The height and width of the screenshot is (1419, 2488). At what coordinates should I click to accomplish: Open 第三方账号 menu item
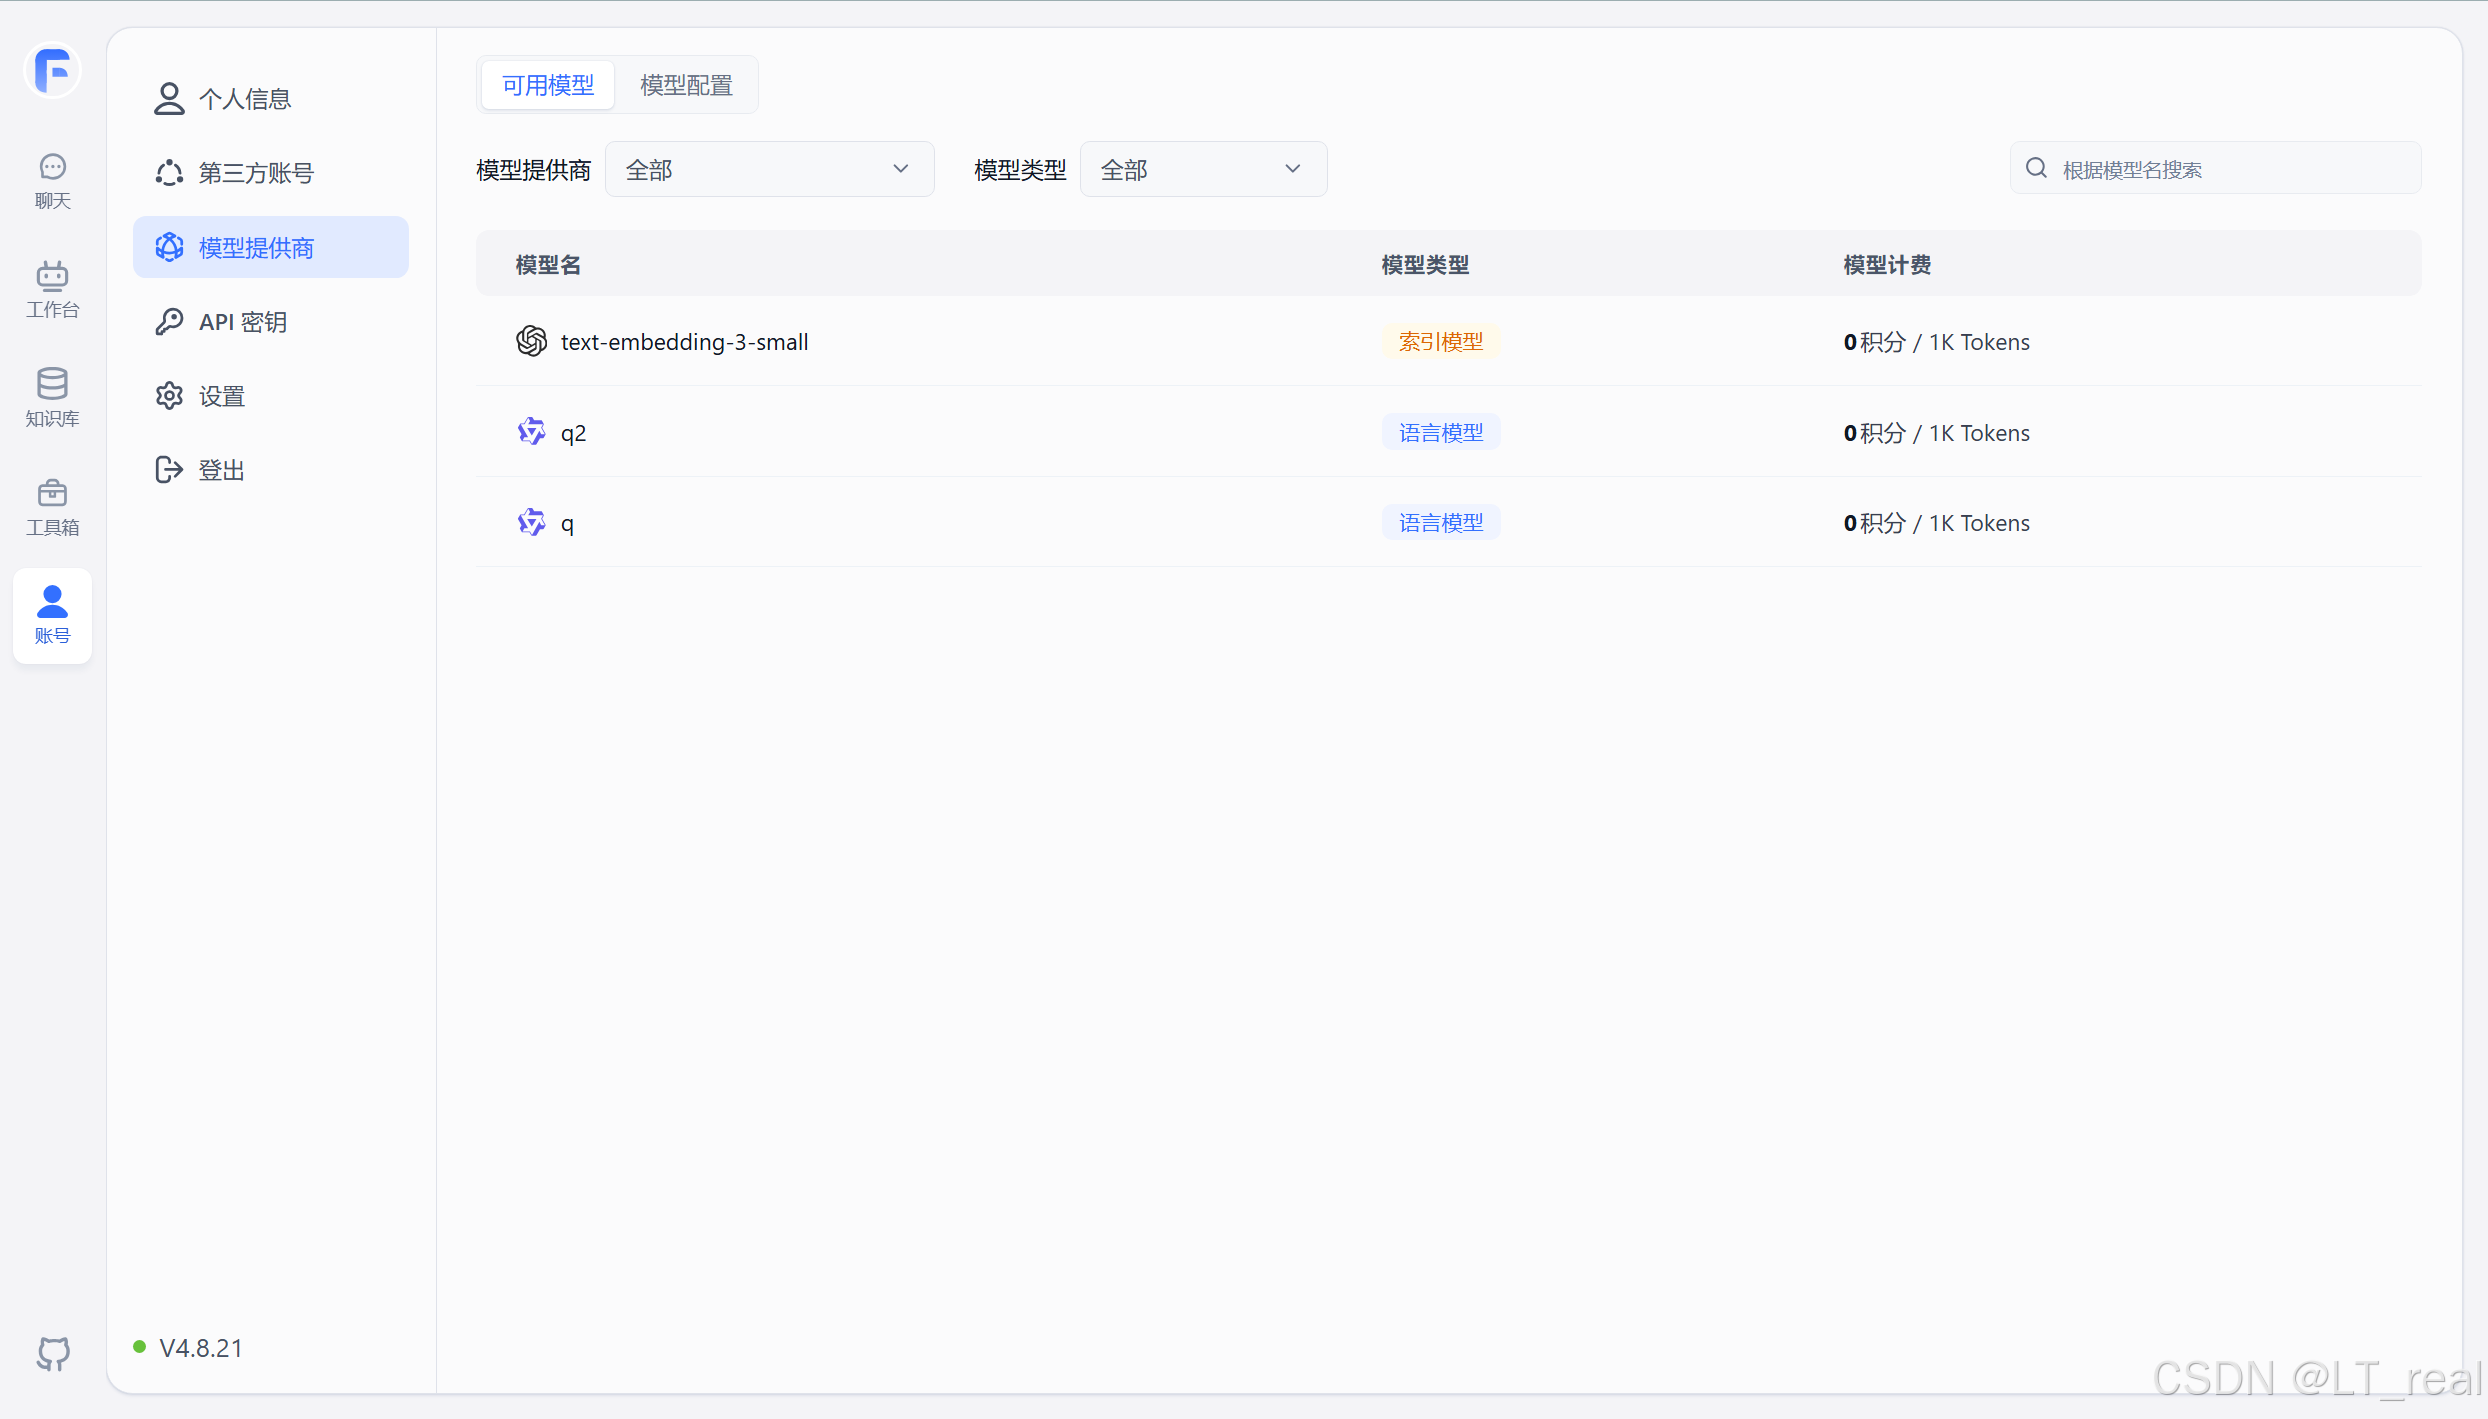[x=256, y=173]
